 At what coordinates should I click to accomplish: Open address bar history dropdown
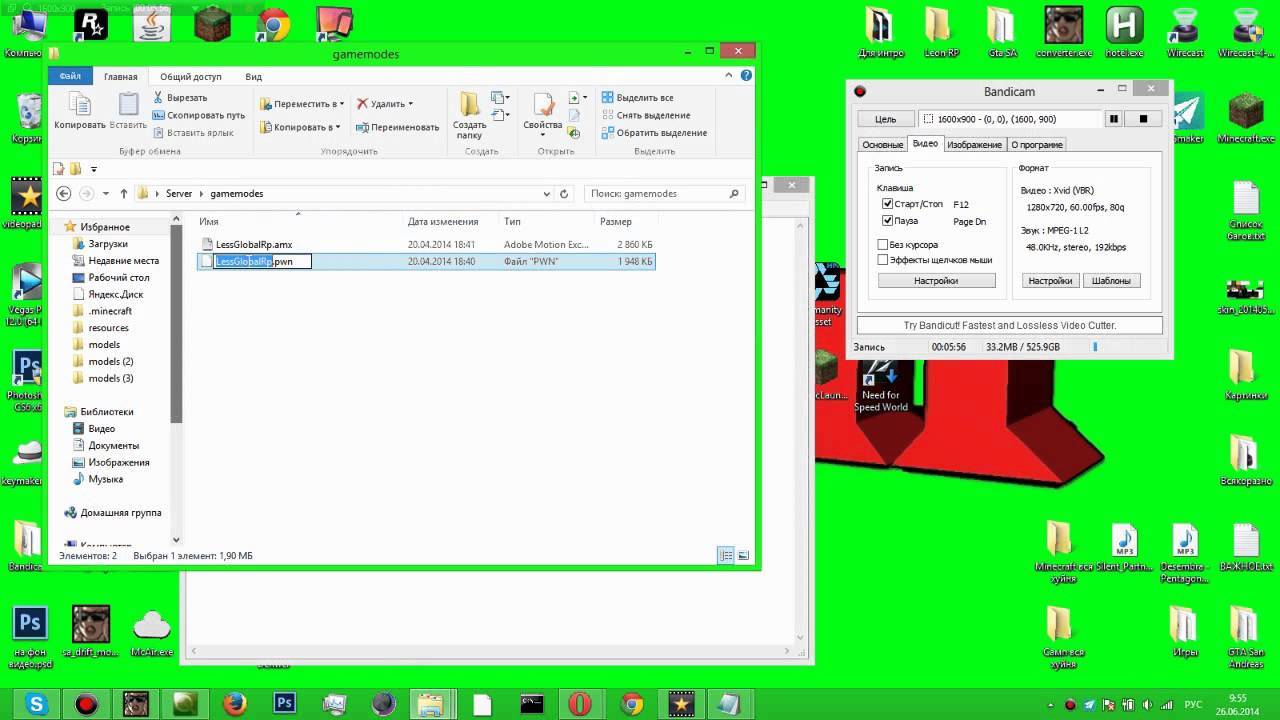tap(547, 194)
